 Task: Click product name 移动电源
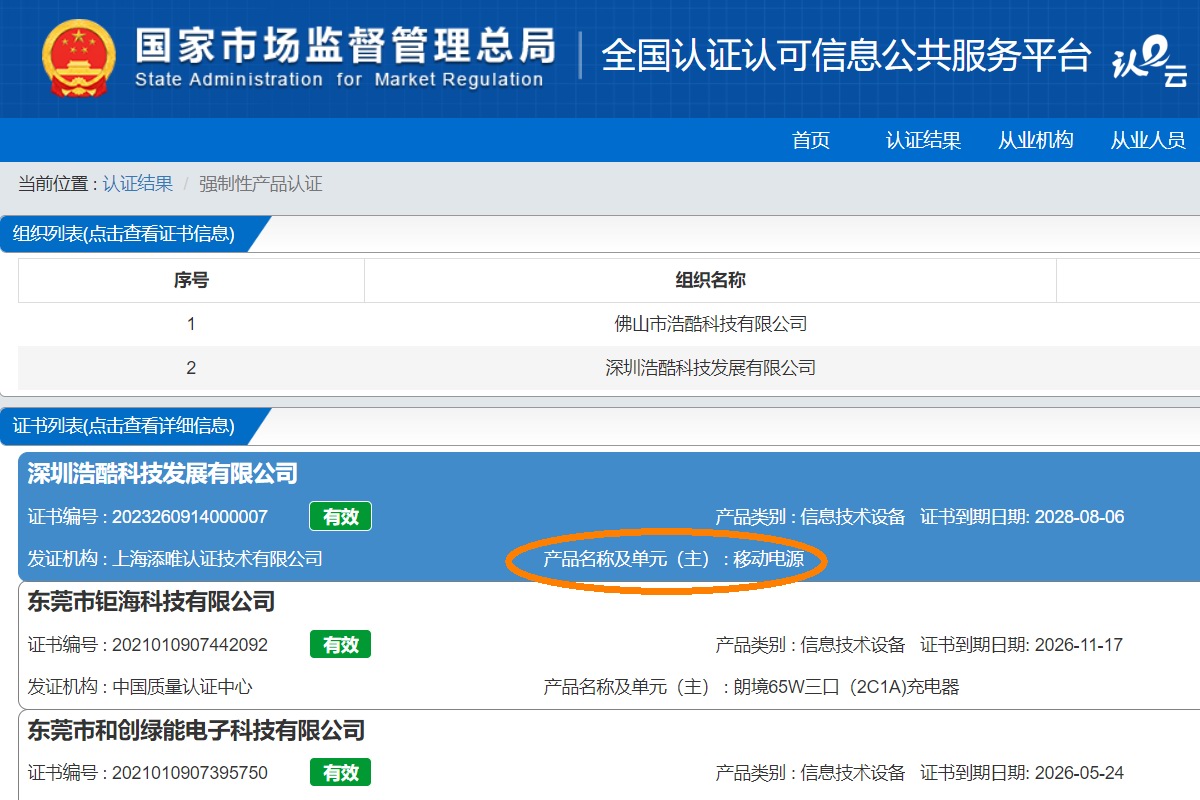click(x=769, y=559)
